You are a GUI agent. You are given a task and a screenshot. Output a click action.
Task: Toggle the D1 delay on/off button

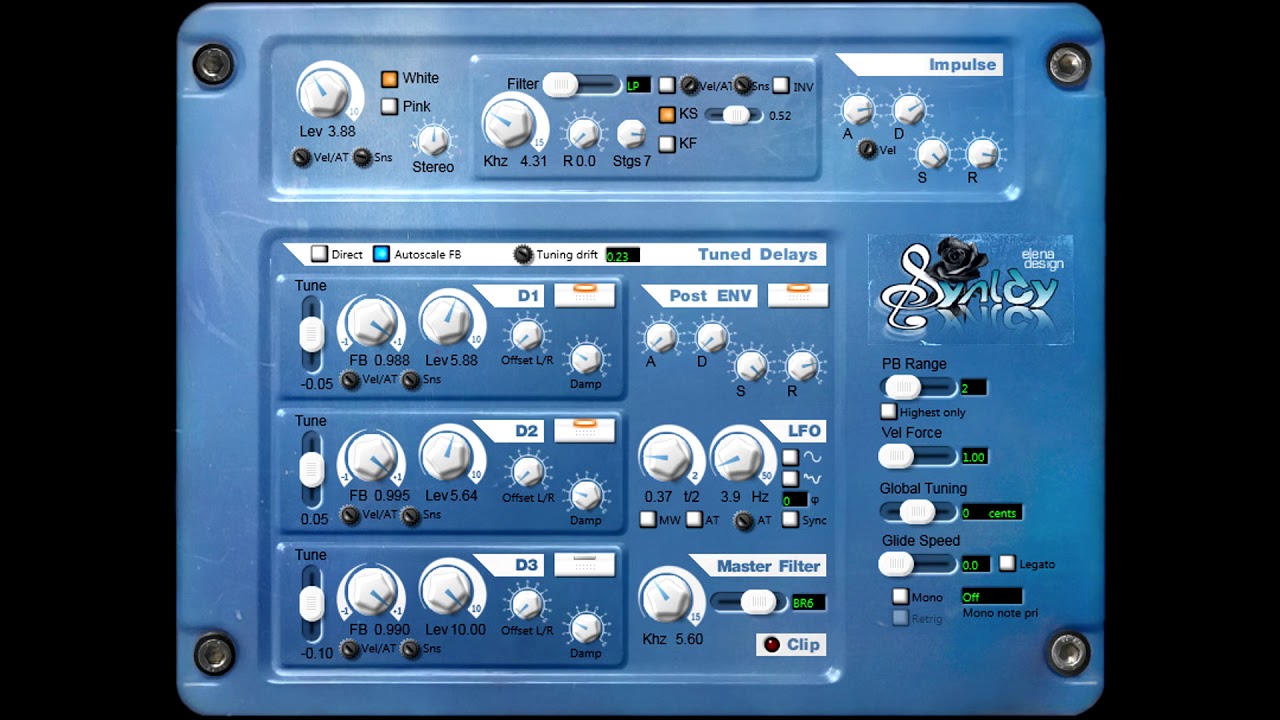coord(585,295)
